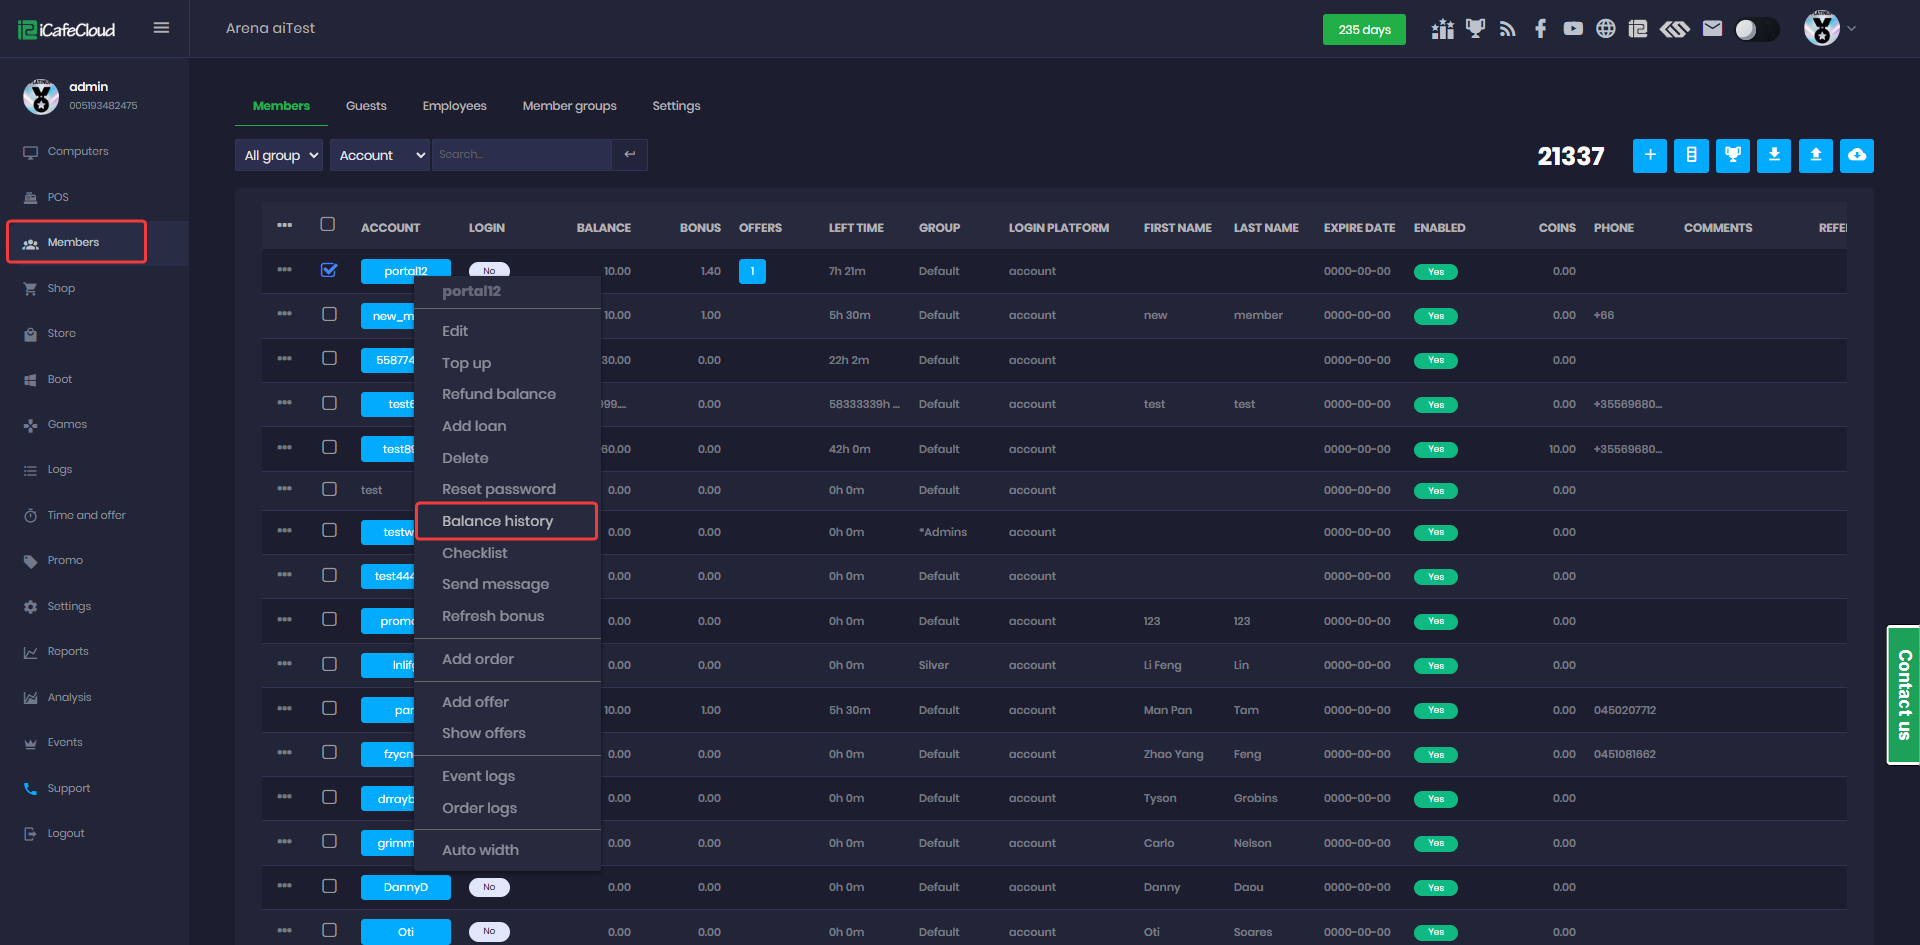Viewport: 1920px width, 945px height.
Task: Click the cloud download icon button
Action: 1857,155
